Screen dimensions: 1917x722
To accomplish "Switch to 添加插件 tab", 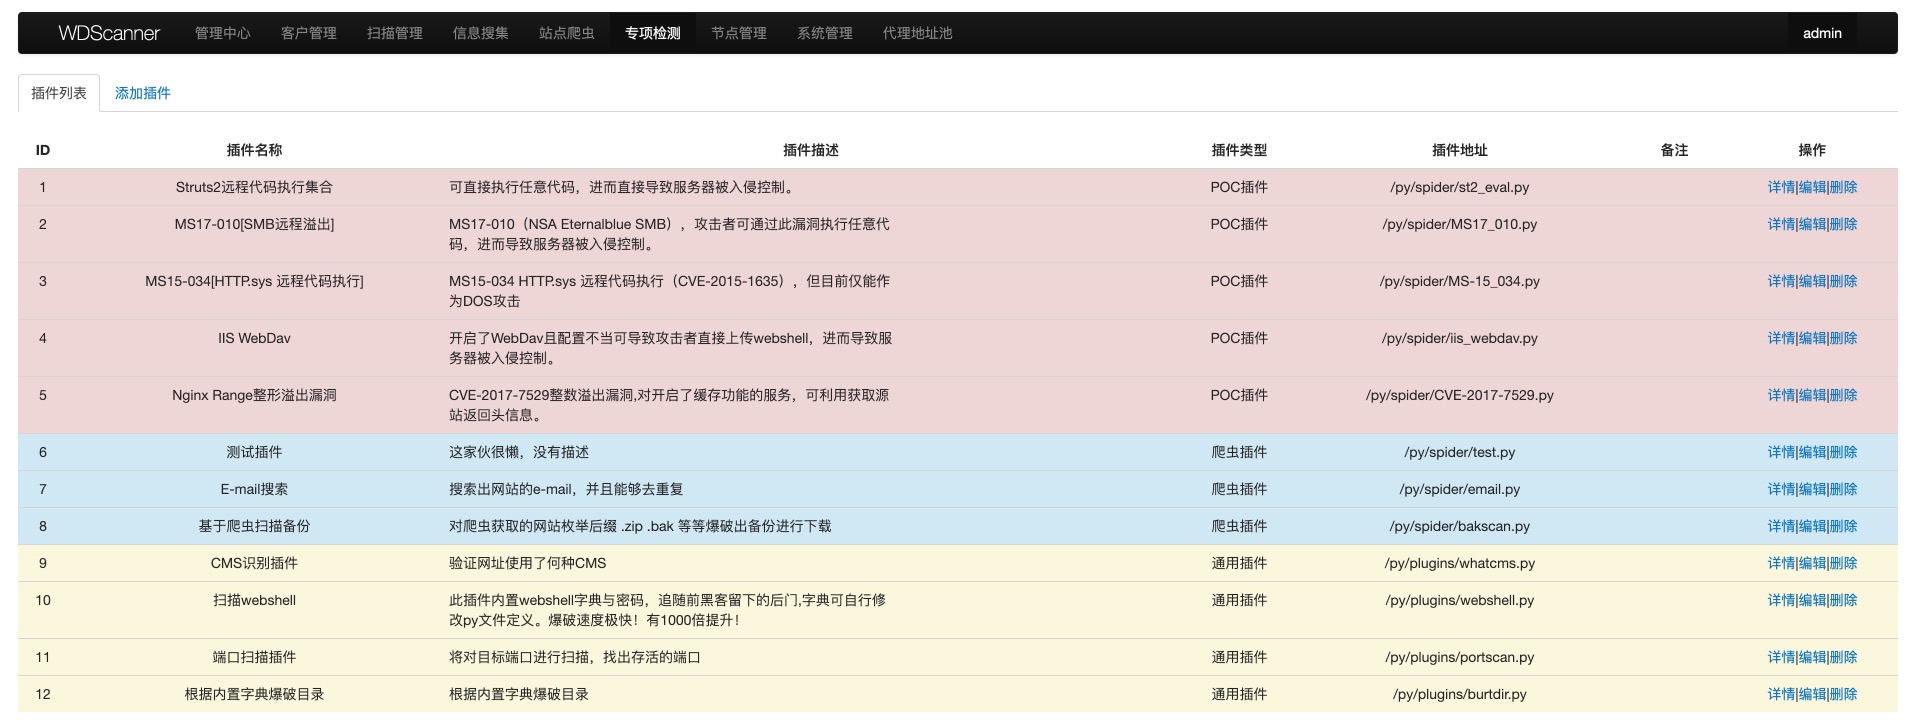I will (x=142, y=93).
